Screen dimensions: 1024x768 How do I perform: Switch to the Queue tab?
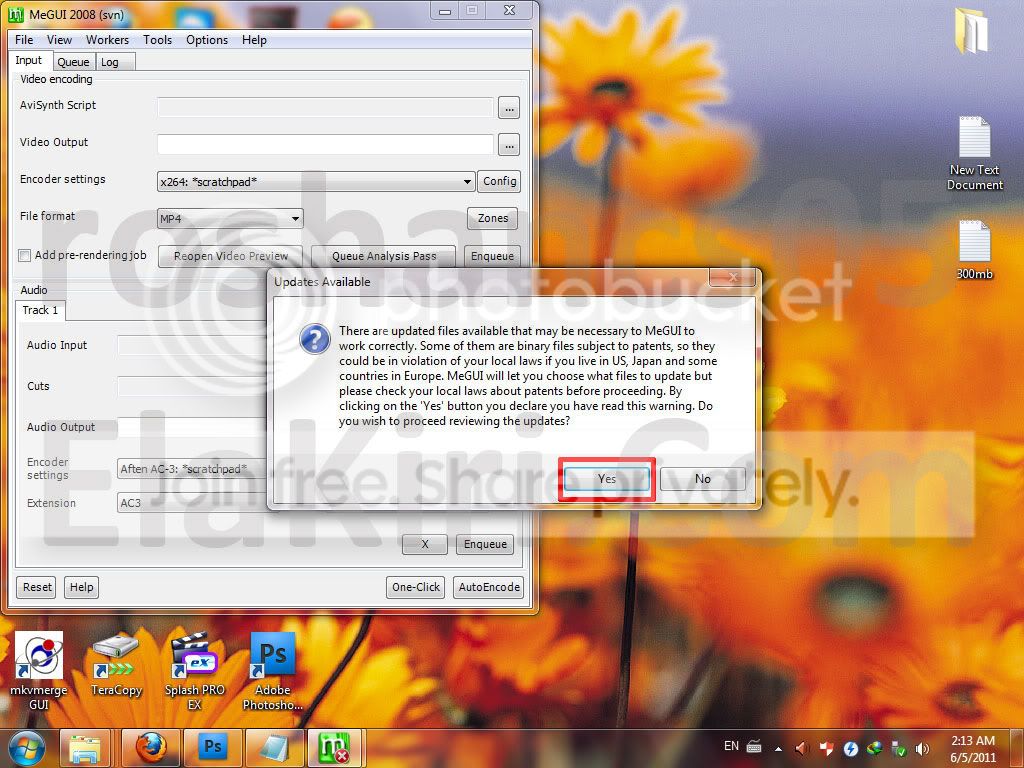click(x=73, y=62)
